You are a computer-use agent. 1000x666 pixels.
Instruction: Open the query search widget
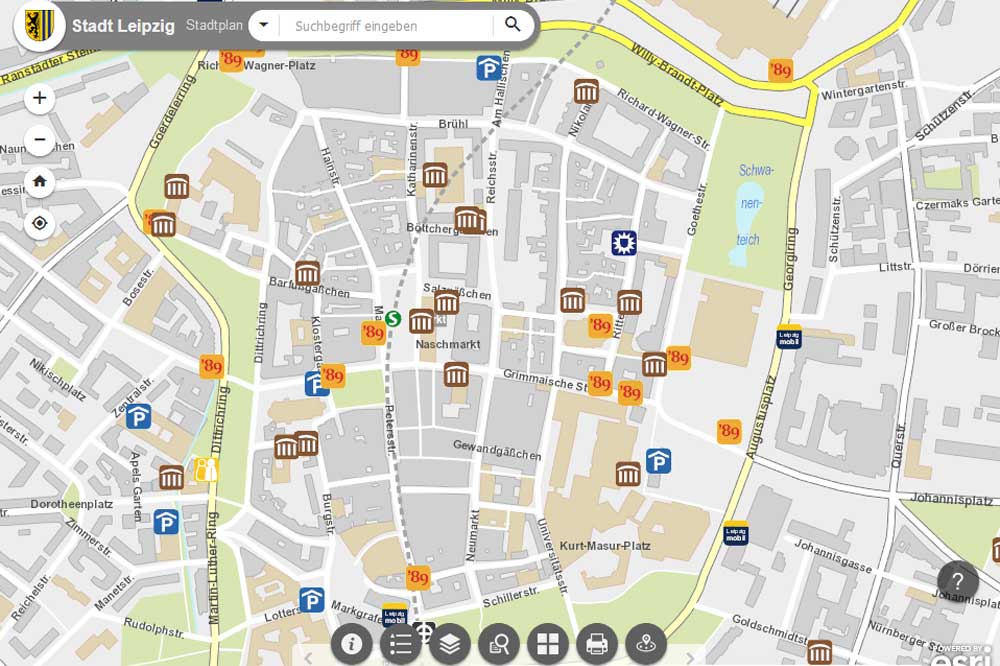[498, 643]
